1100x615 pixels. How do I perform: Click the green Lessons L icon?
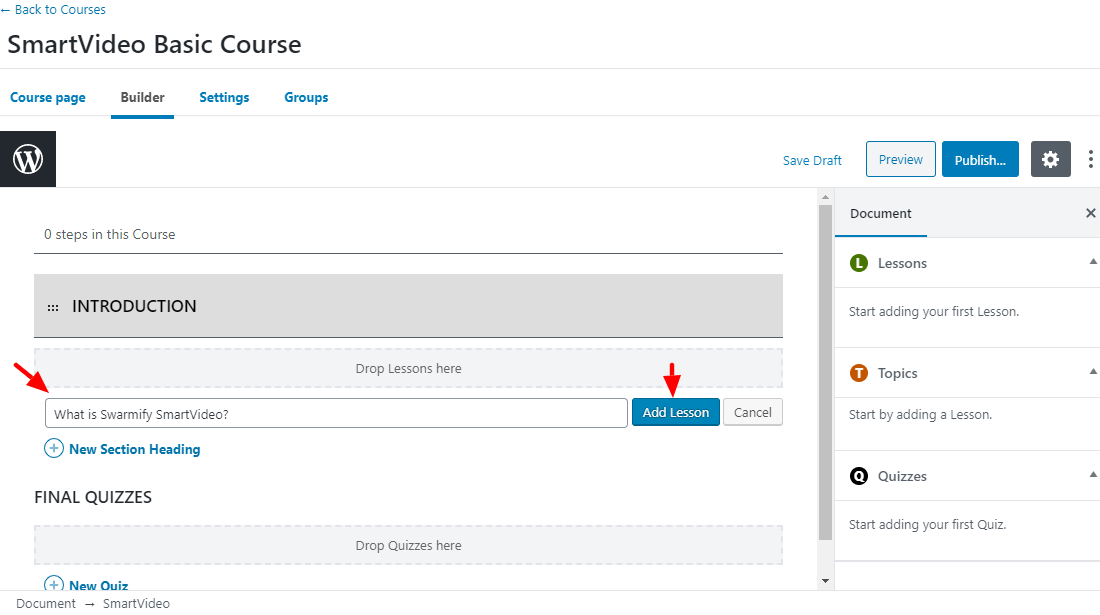(859, 263)
